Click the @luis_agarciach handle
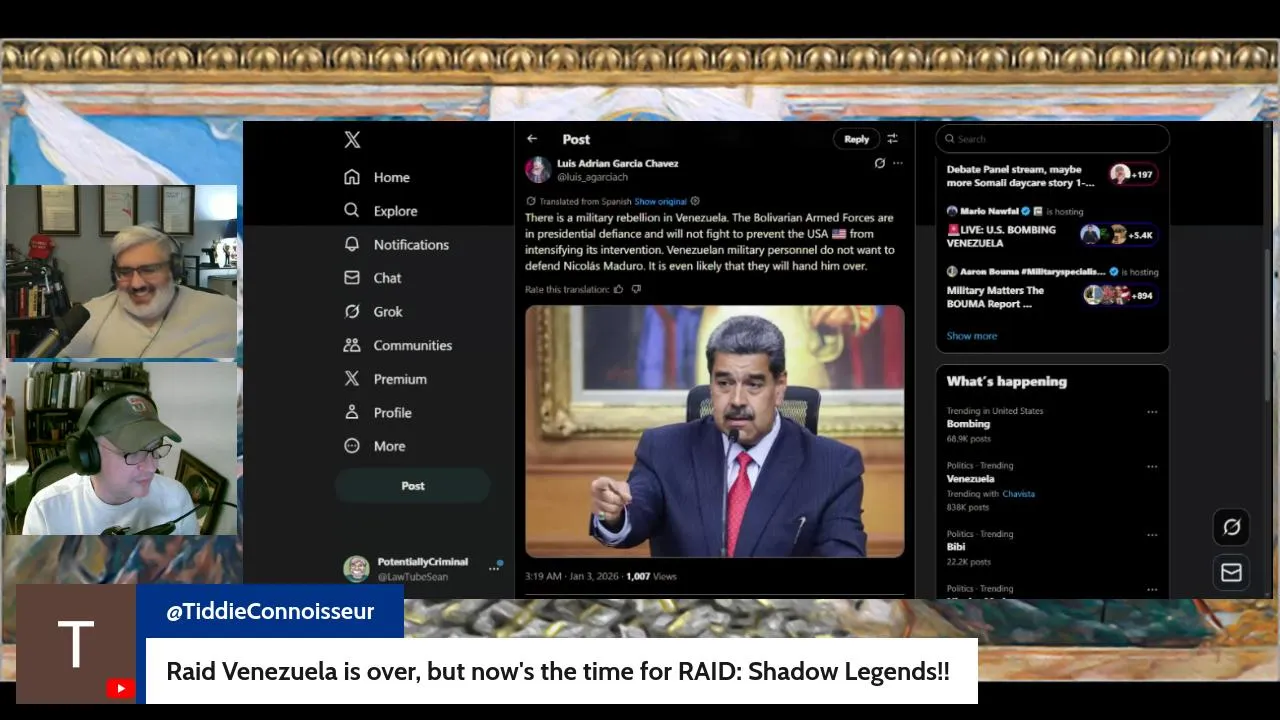This screenshot has height=720, width=1280. coord(592,177)
